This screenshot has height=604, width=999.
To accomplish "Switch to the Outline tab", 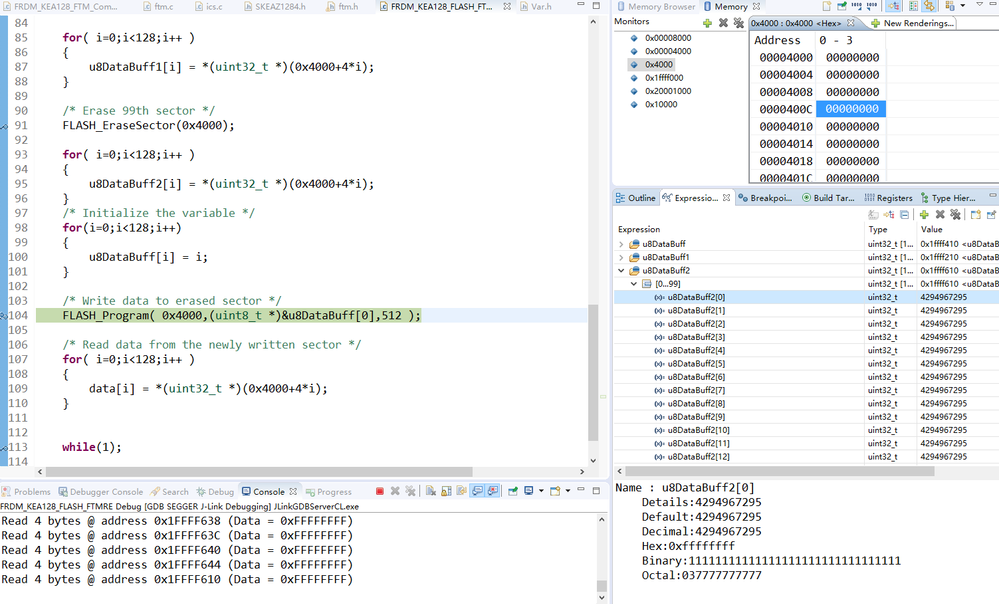I will pos(635,198).
